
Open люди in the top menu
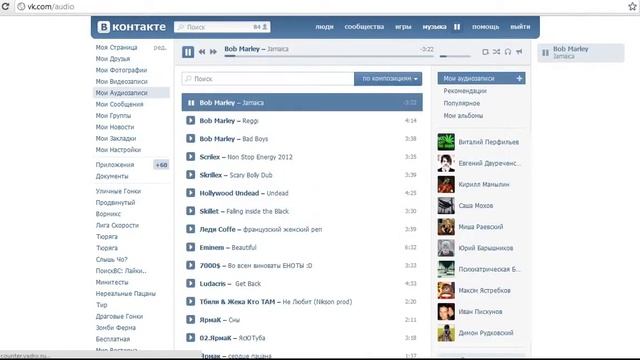(x=324, y=27)
